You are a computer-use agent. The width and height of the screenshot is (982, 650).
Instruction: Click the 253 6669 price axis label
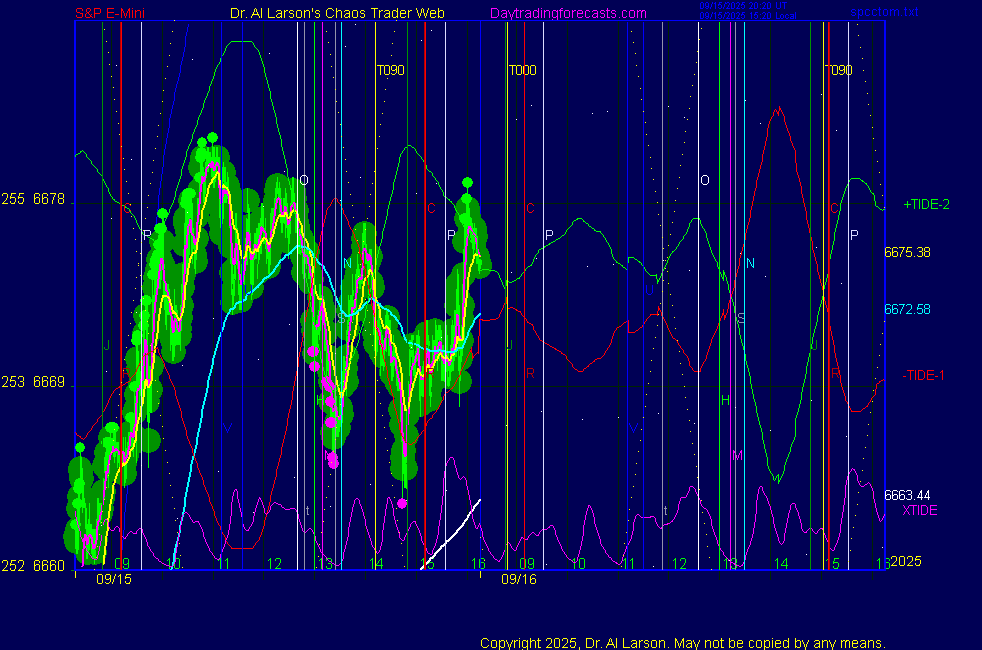pyautogui.click(x=34, y=382)
